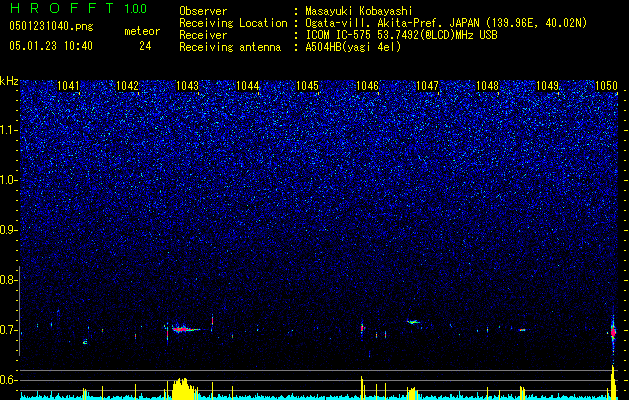Click the HROFFT program title text
629x400 pixels.
61,8
